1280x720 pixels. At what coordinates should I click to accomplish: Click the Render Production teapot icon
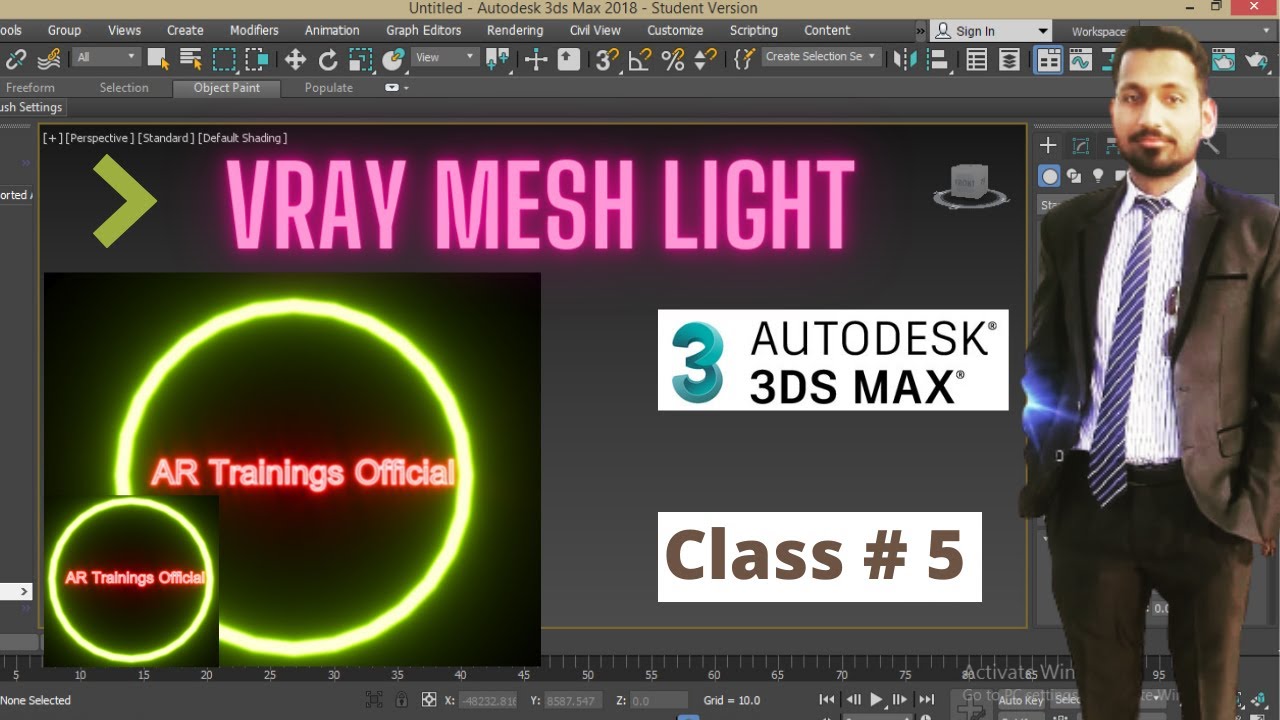(1257, 60)
